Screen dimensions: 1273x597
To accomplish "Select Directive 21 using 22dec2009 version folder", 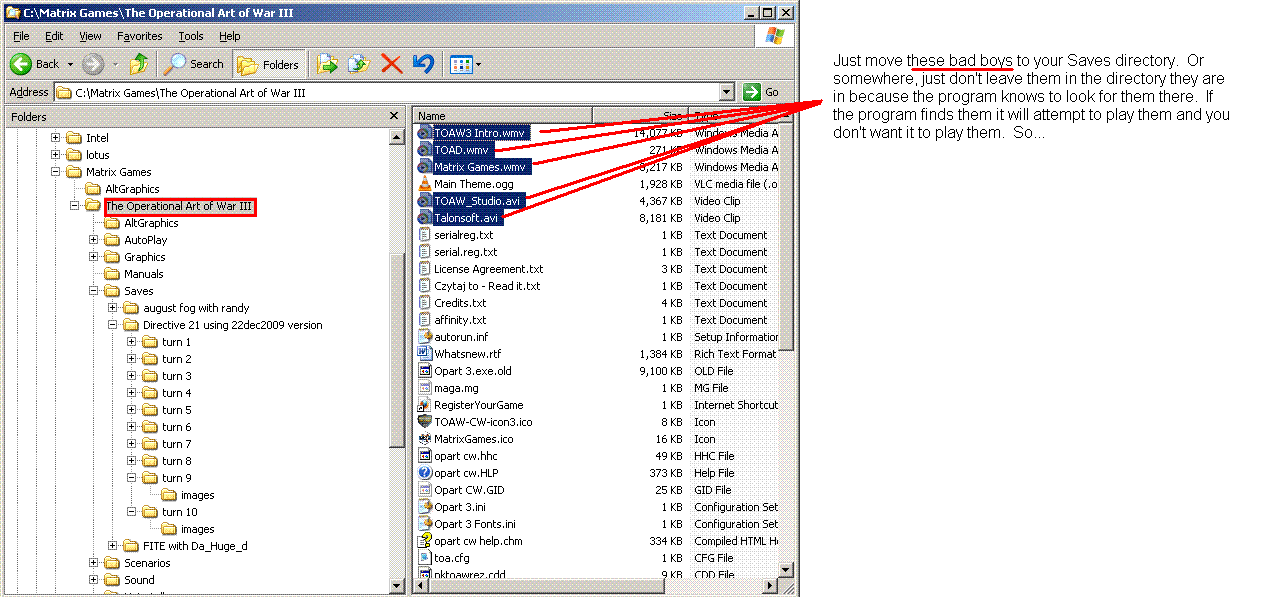I will coord(232,325).
